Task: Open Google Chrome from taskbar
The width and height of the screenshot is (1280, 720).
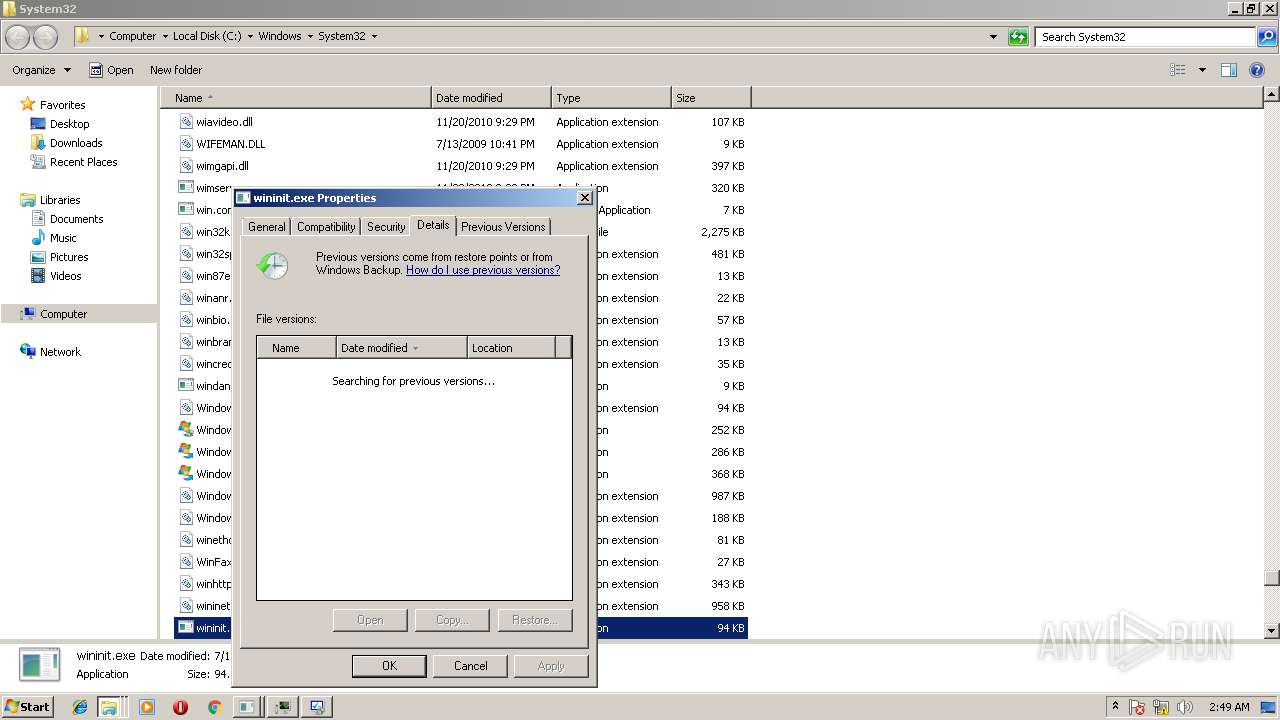Action: (x=213, y=707)
